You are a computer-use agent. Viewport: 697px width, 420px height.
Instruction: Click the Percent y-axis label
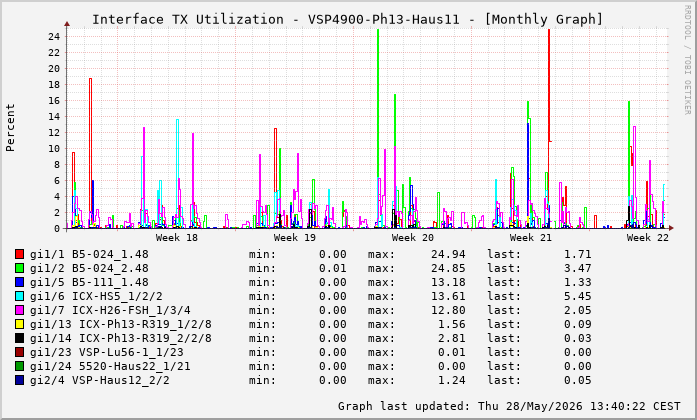(10, 128)
